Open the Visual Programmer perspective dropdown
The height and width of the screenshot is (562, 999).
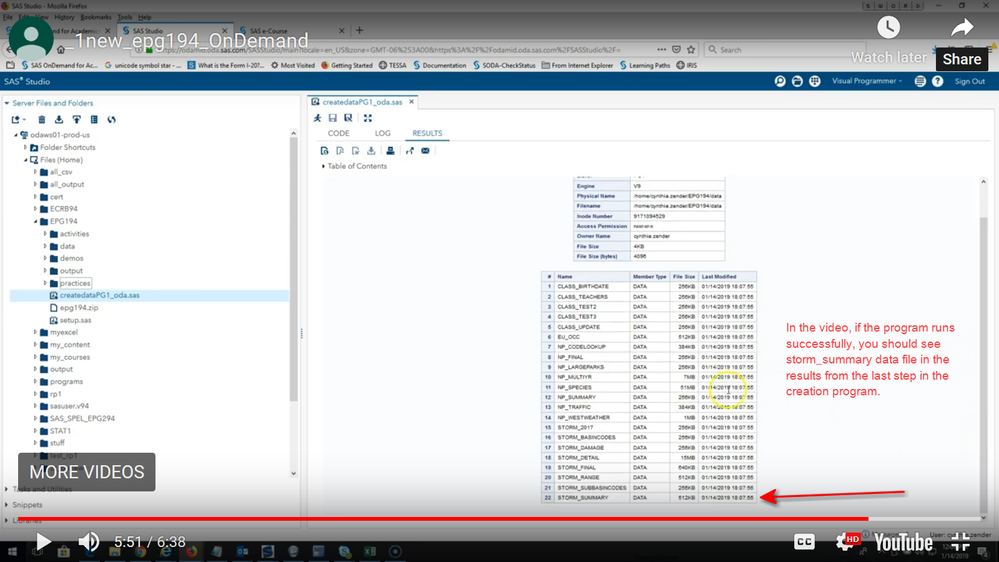(x=866, y=82)
